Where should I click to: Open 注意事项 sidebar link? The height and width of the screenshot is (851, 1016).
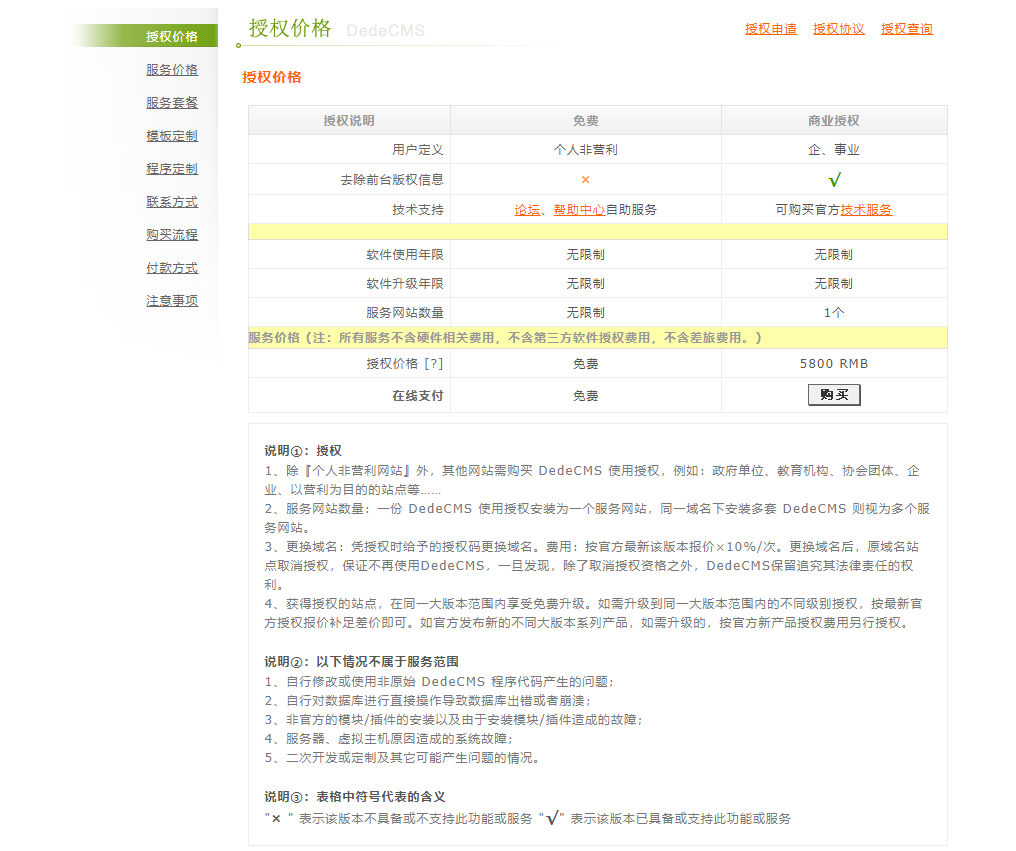(x=172, y=301)
